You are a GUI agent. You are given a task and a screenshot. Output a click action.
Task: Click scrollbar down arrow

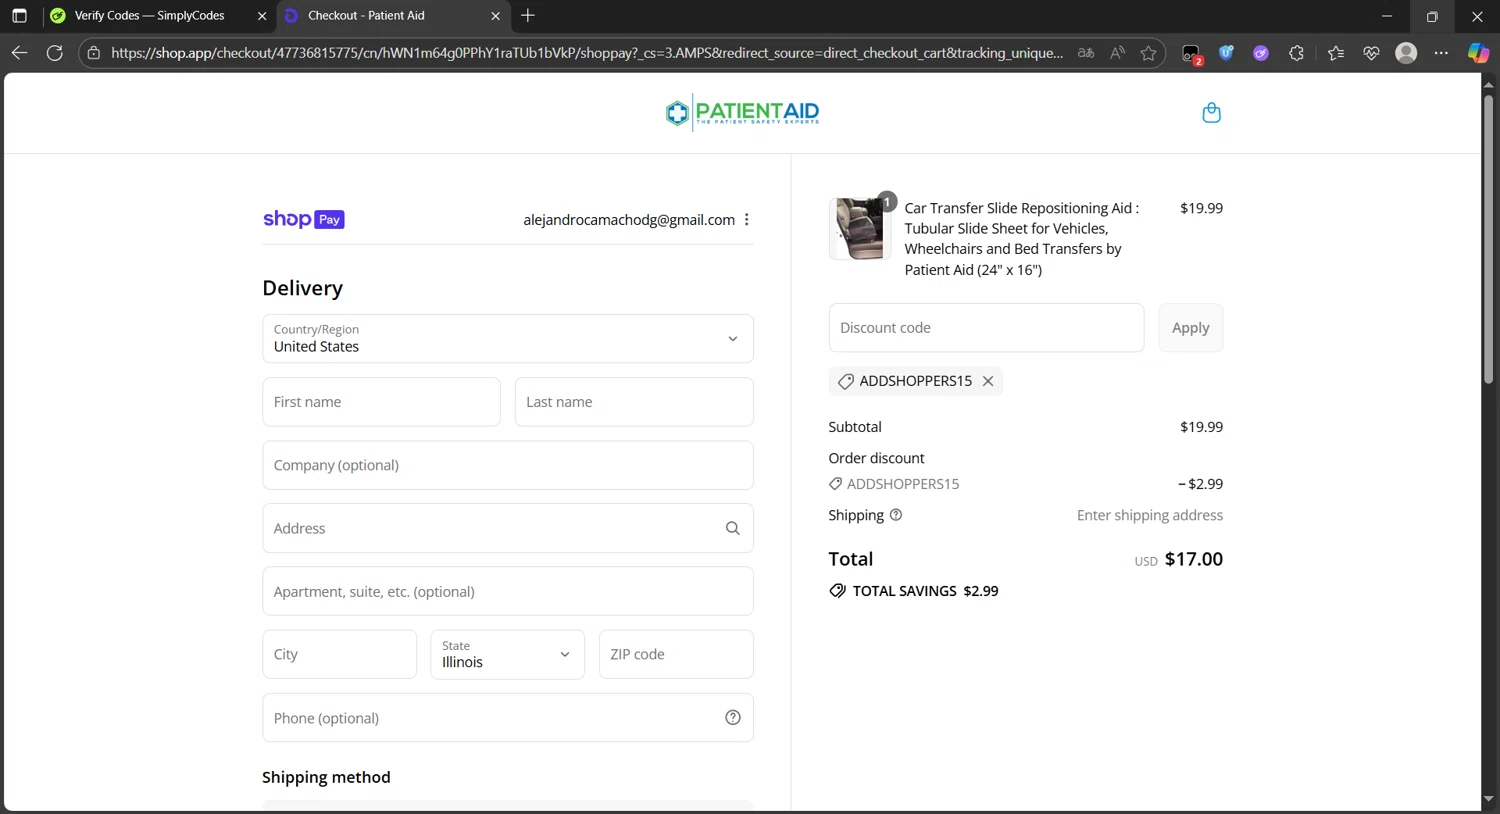click(x=1488, y=799)
